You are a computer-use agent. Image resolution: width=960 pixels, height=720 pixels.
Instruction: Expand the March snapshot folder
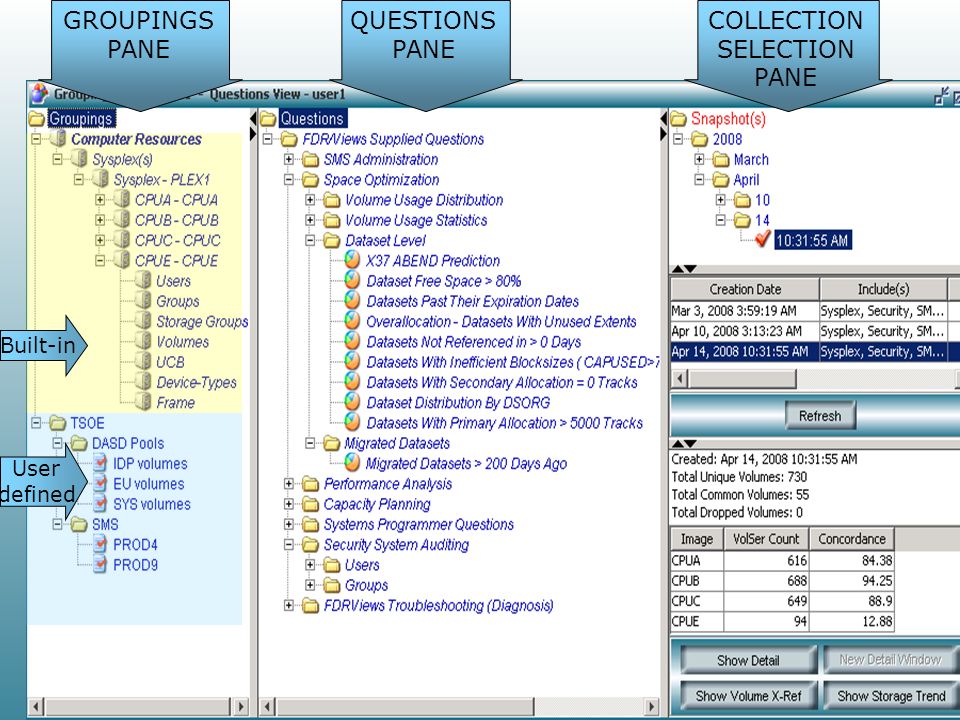click(699, 159)
